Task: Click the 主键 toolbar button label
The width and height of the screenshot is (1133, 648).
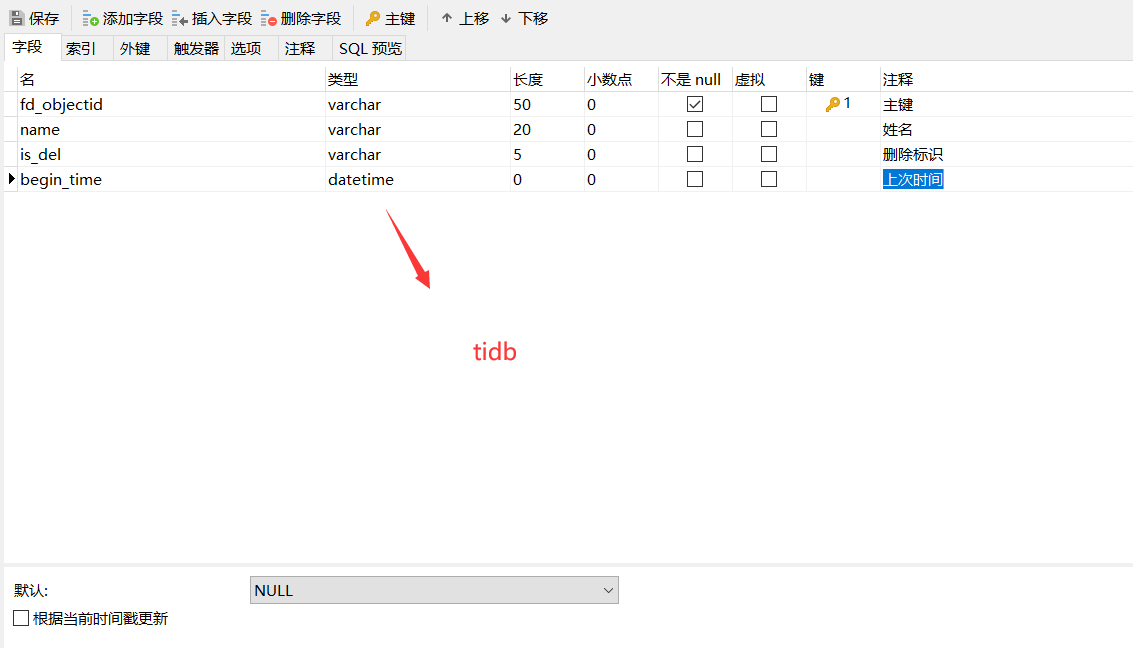Action: click(400, 19)
